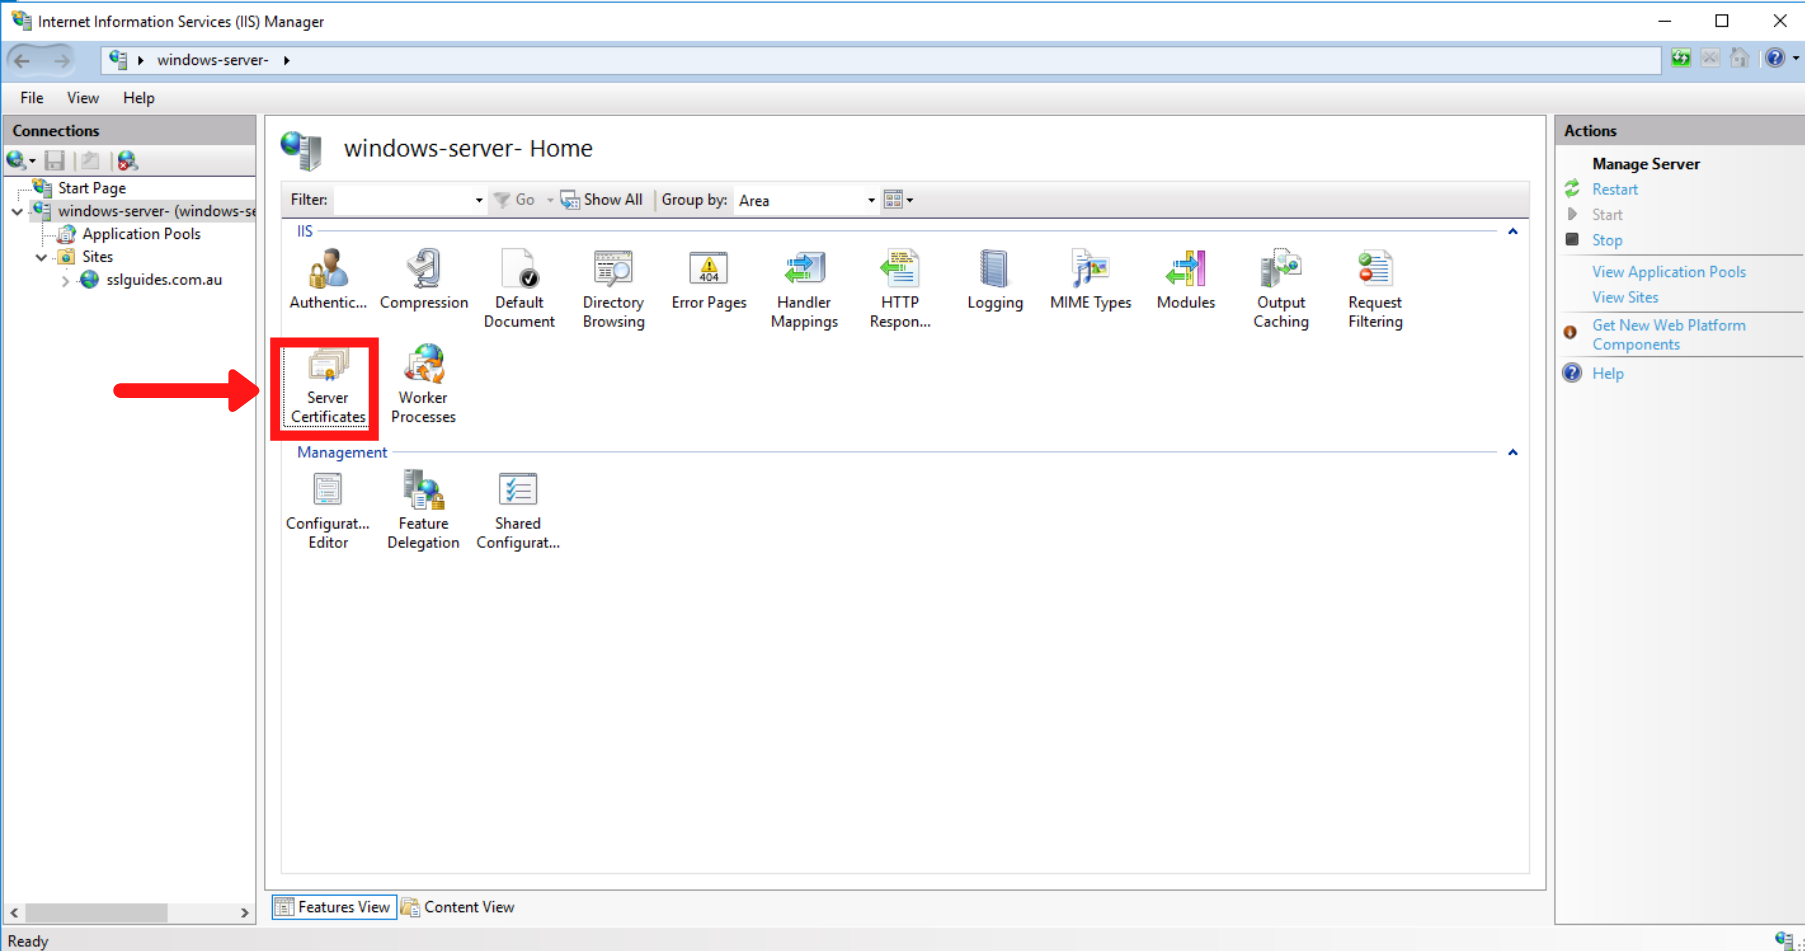Image resolution: width=1805 pixels, height=951 pixels.
Task: Open Default Document settings
Action: point(519,285)
